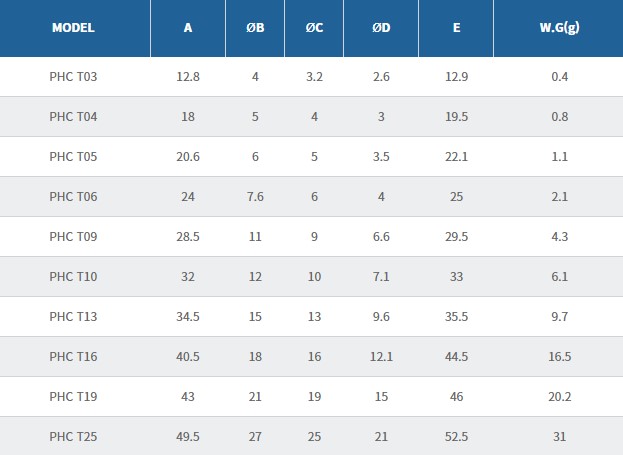Click the PHC T13 row label
Viewport: 623px width, 455px height.
tap(73, 317)
